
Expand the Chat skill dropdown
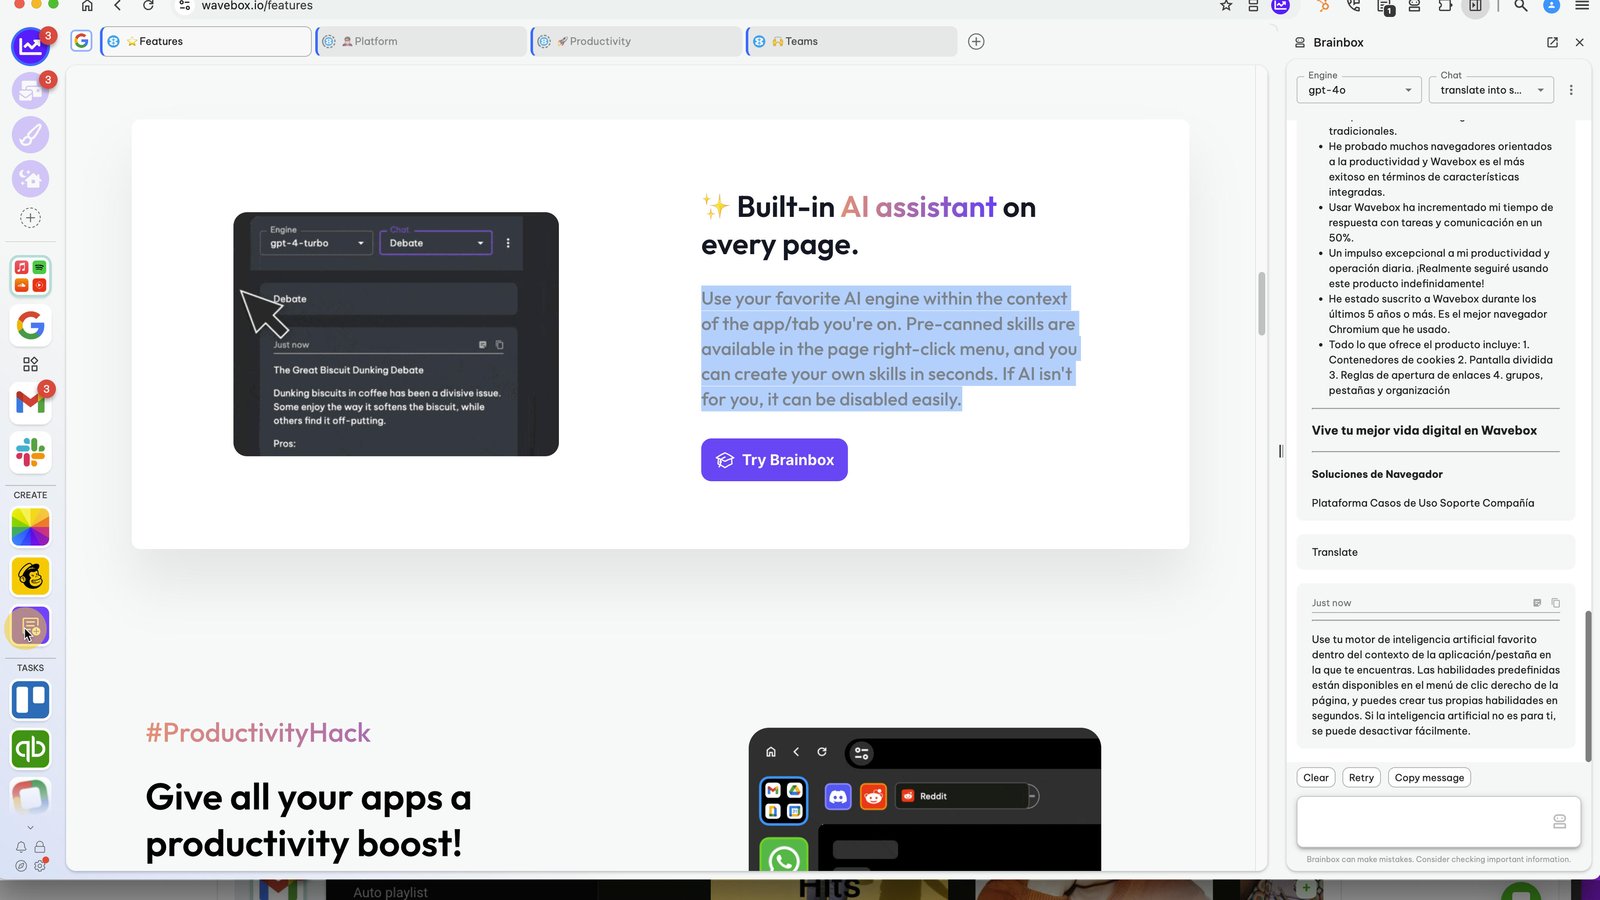[1491, 90]
